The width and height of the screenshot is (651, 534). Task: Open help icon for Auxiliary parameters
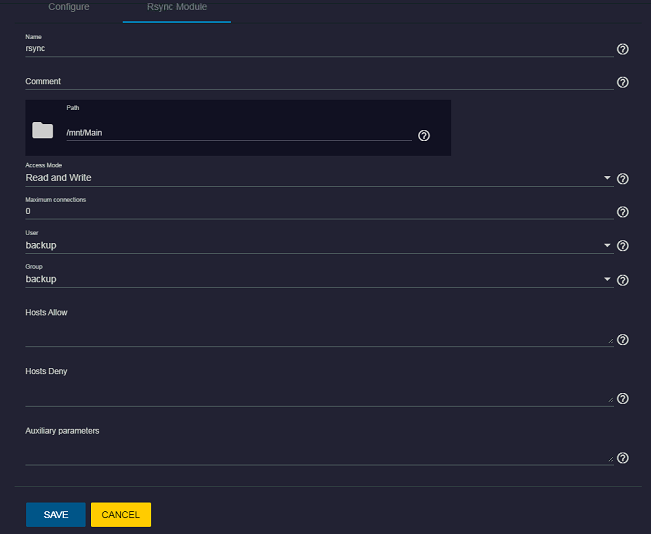pyautogui.click(x=622, y=458)
